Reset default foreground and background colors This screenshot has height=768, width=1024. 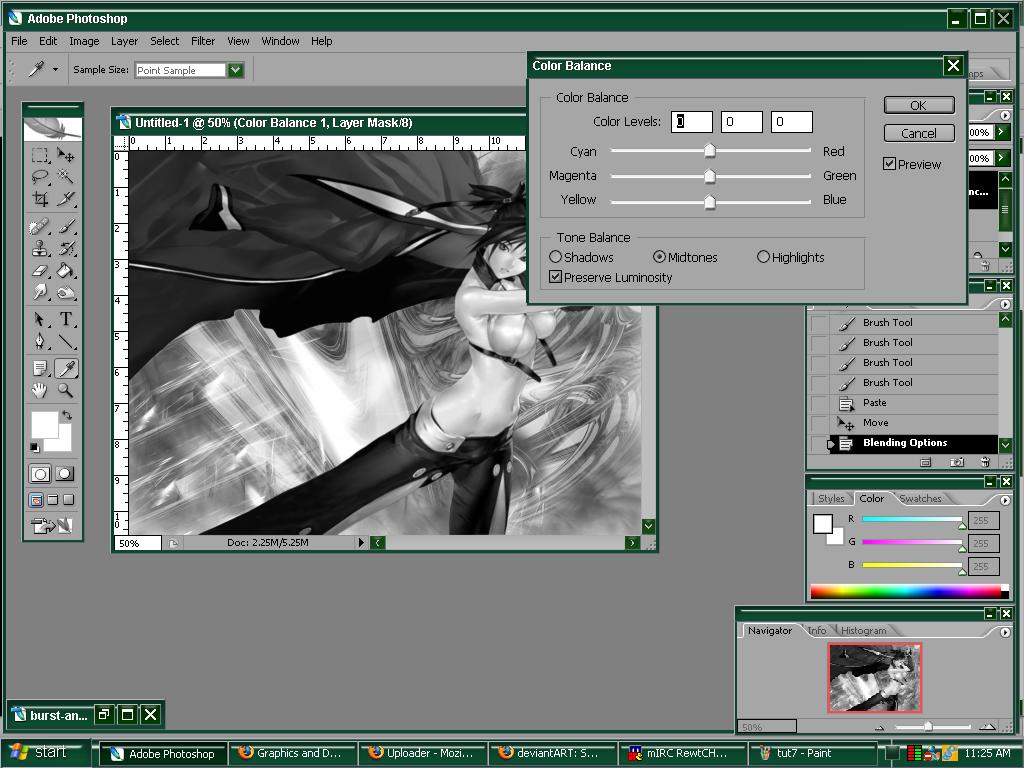coord(35,447)
